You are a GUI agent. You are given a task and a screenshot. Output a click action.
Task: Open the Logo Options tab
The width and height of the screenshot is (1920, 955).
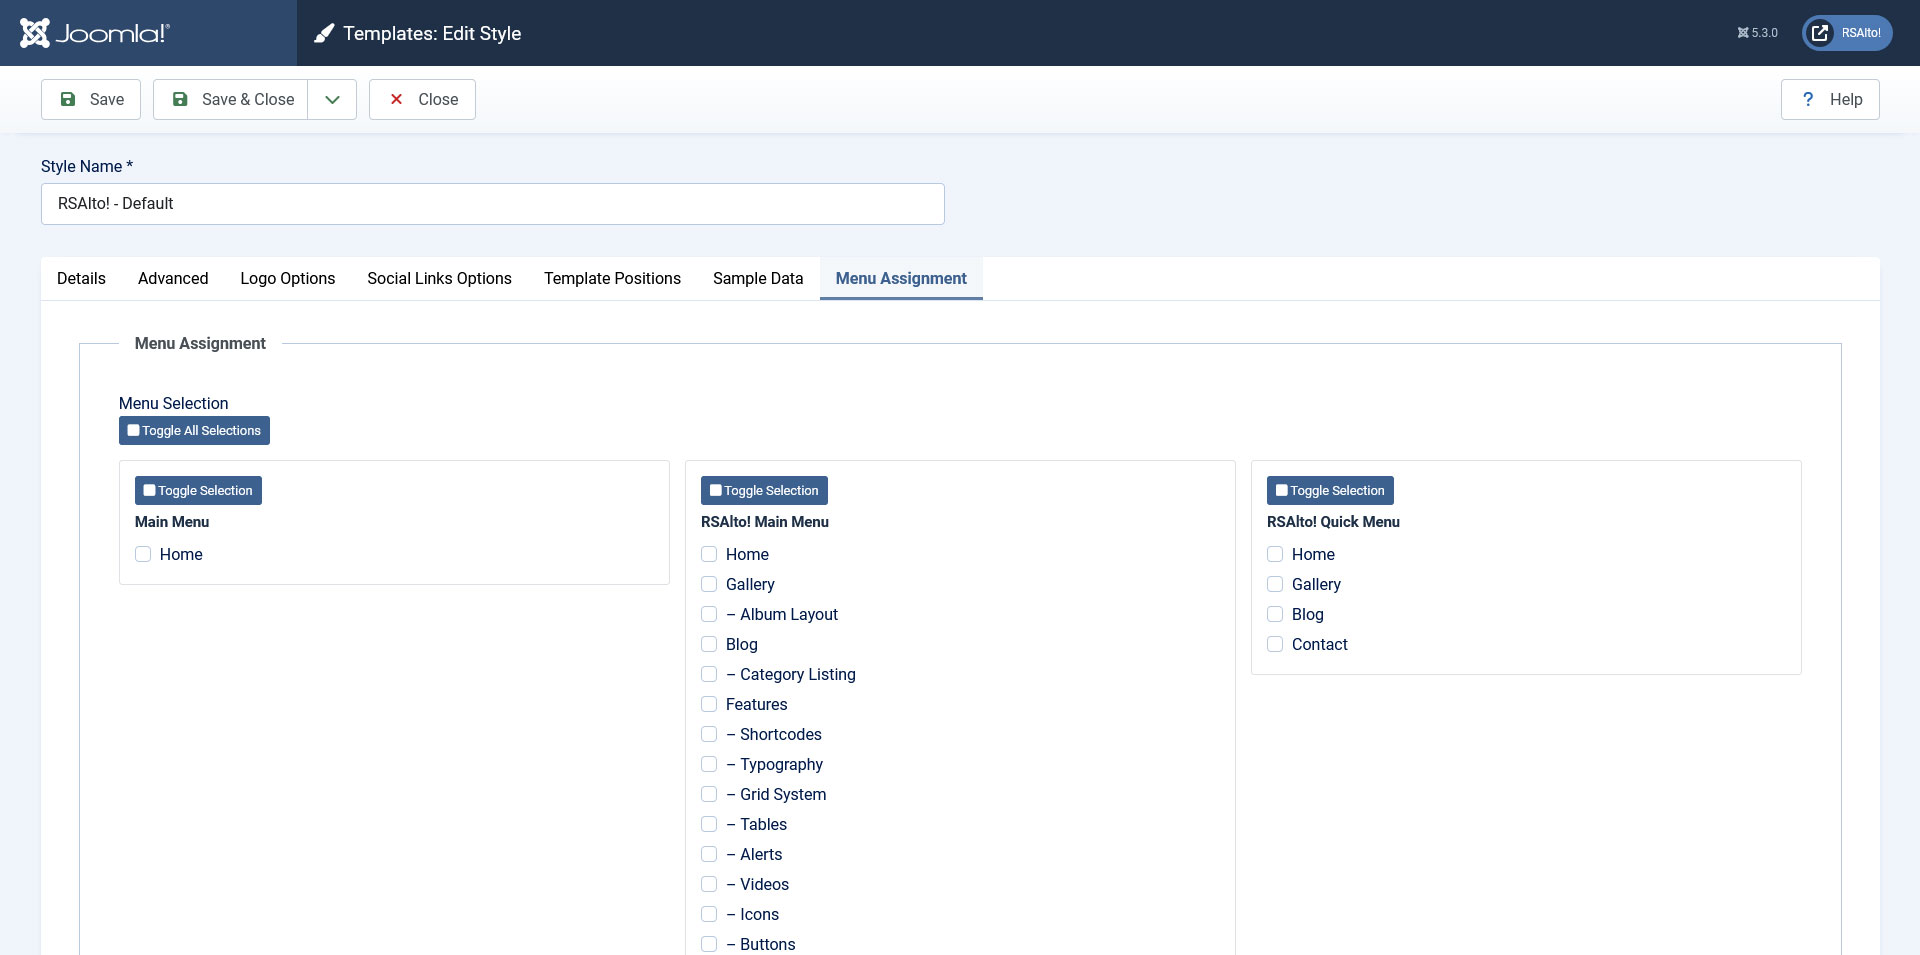pos(288,278)
